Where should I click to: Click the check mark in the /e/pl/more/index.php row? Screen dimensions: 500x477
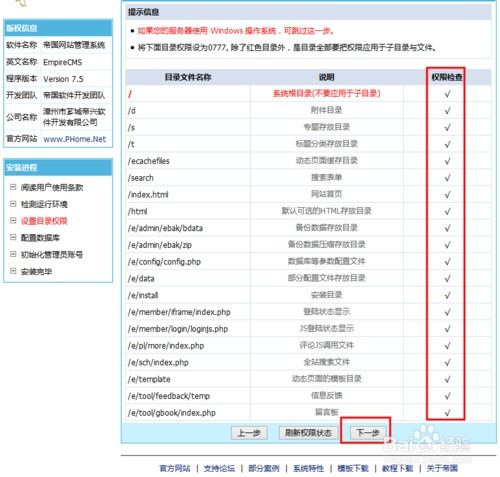tap(447, 345)
